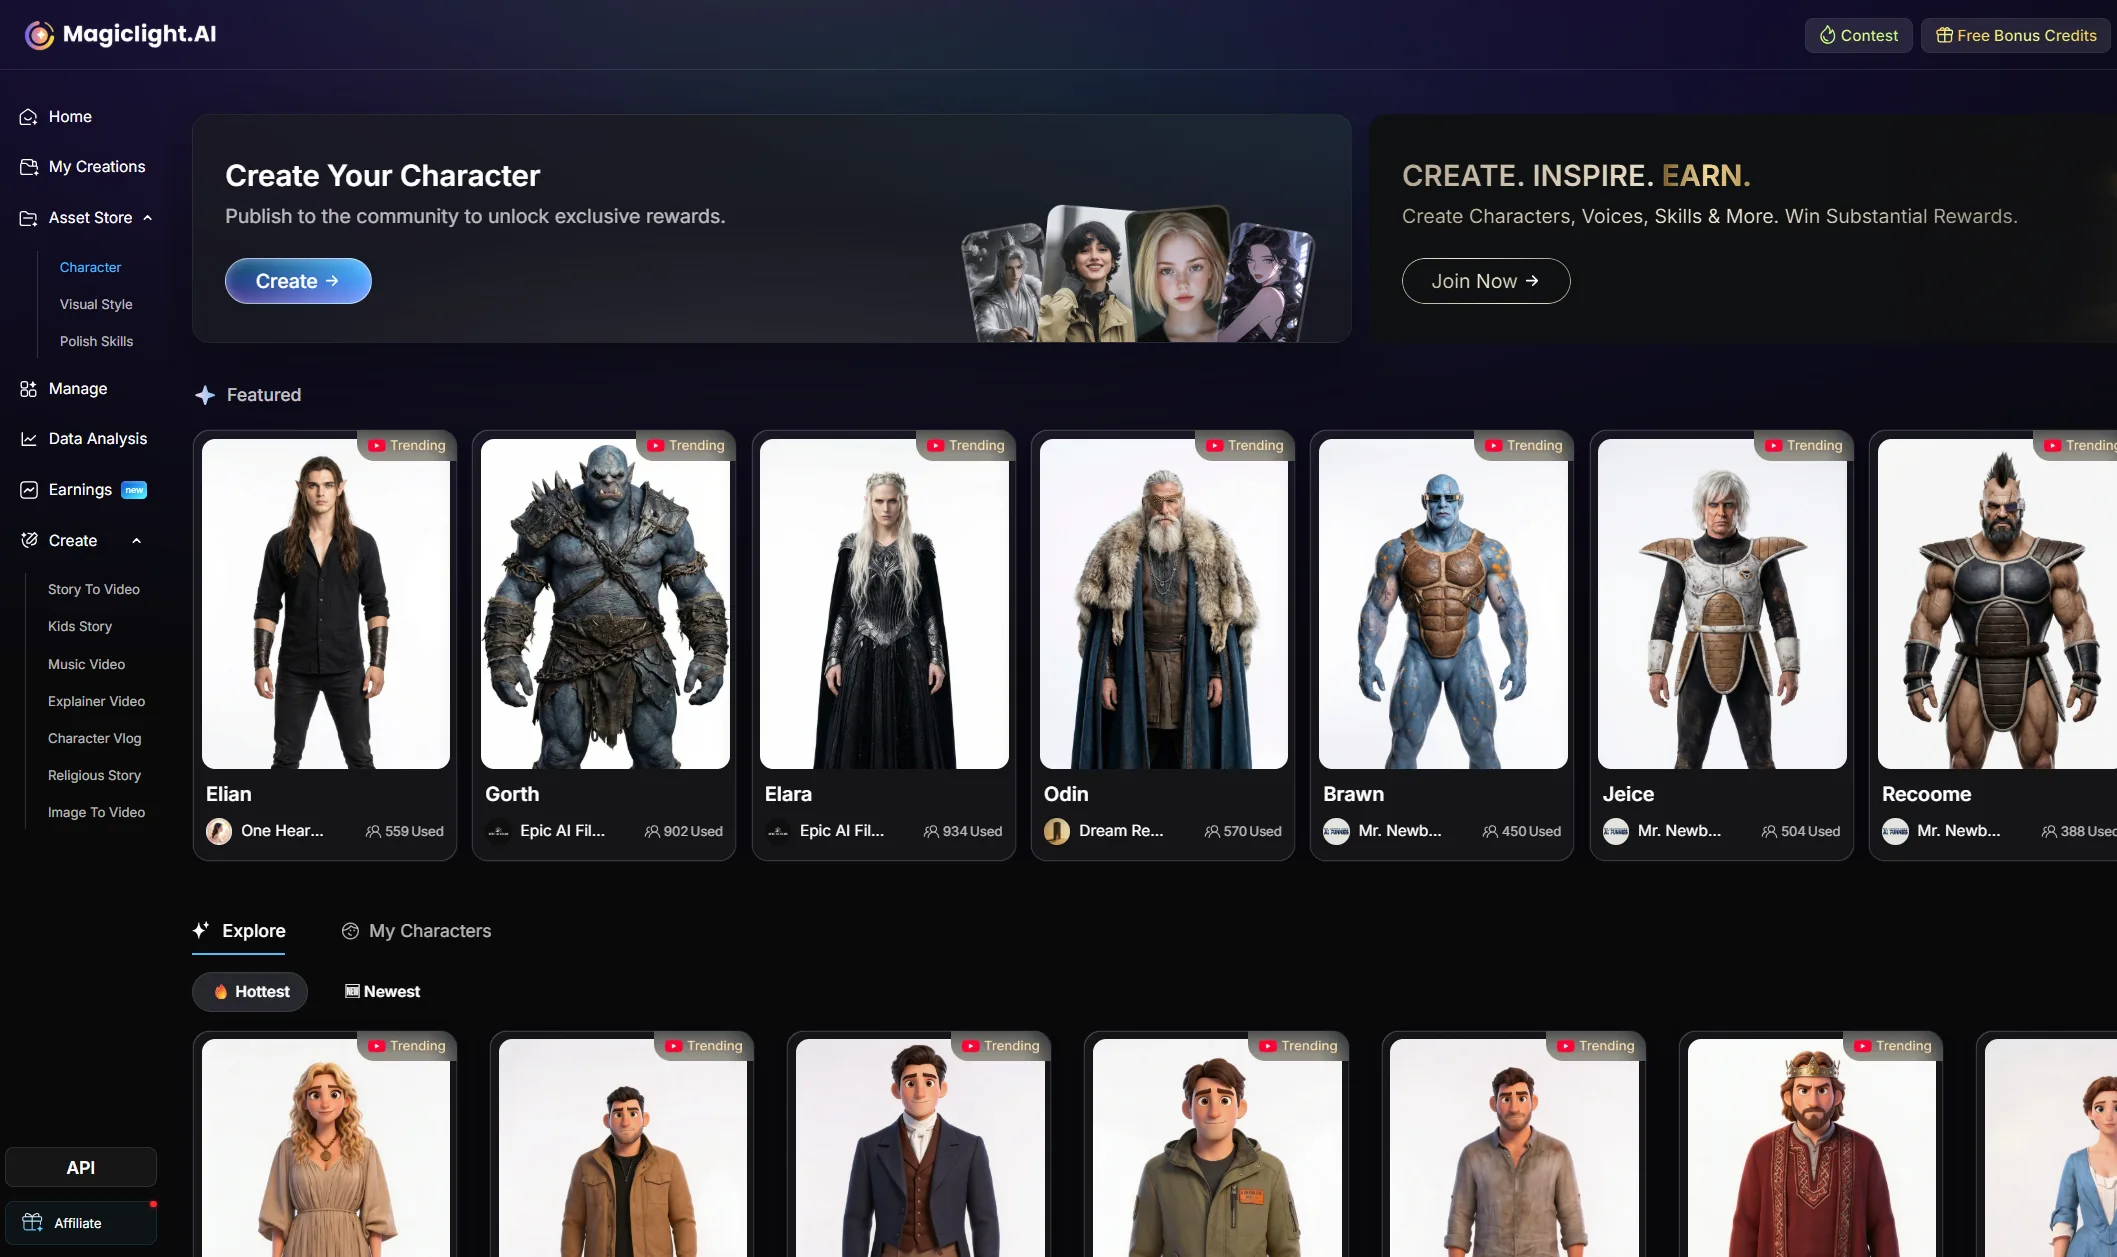
Task: Open the Elian character card
Action: (x=325, y=646)
